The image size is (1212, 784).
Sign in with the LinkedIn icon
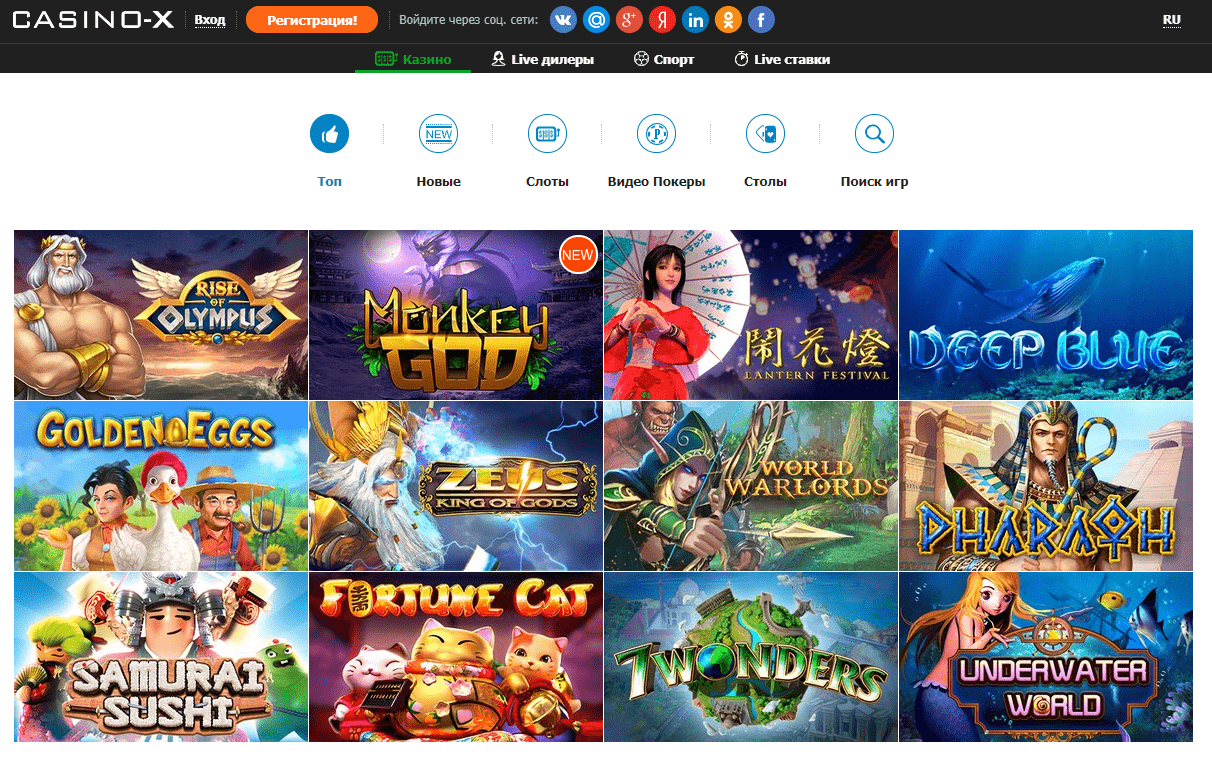(695, 19)
